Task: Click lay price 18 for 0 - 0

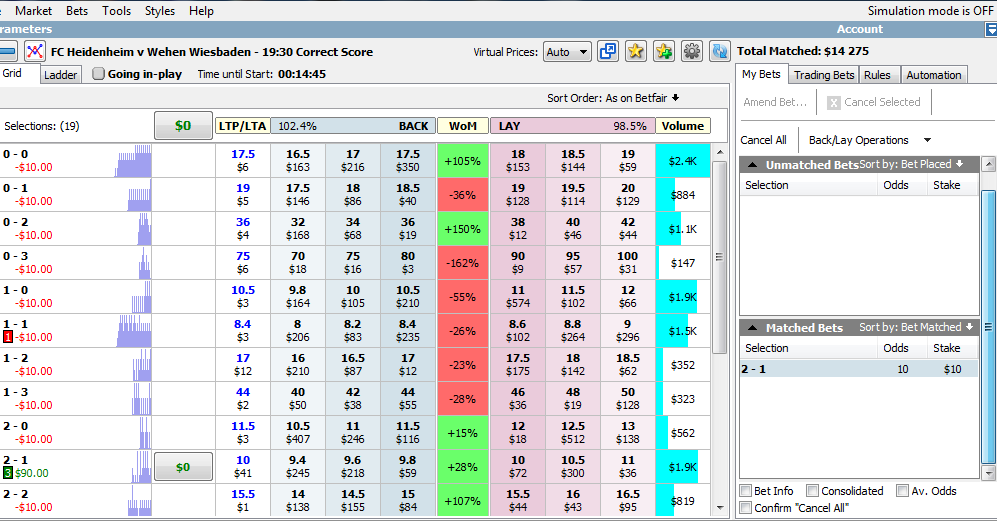Action: coord(518,161)
